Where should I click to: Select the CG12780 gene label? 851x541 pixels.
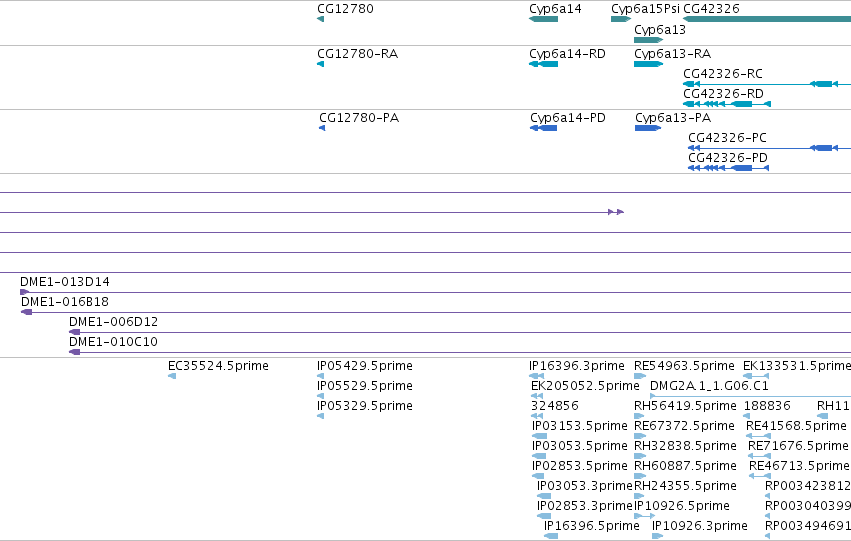tap(345, 9)
